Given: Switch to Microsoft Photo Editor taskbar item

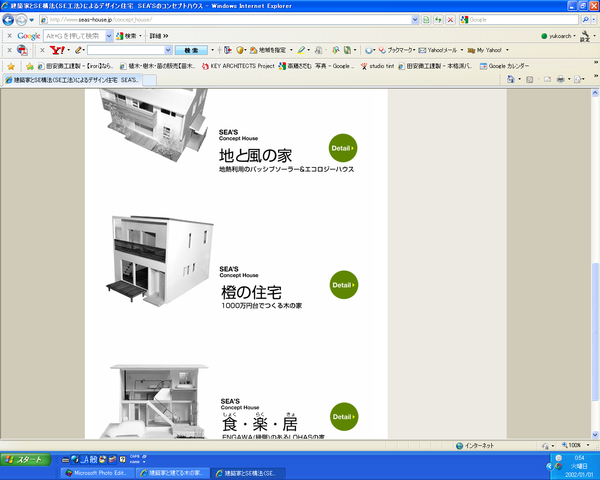Looking at the screenshot, I should click(x=98, y=473).
